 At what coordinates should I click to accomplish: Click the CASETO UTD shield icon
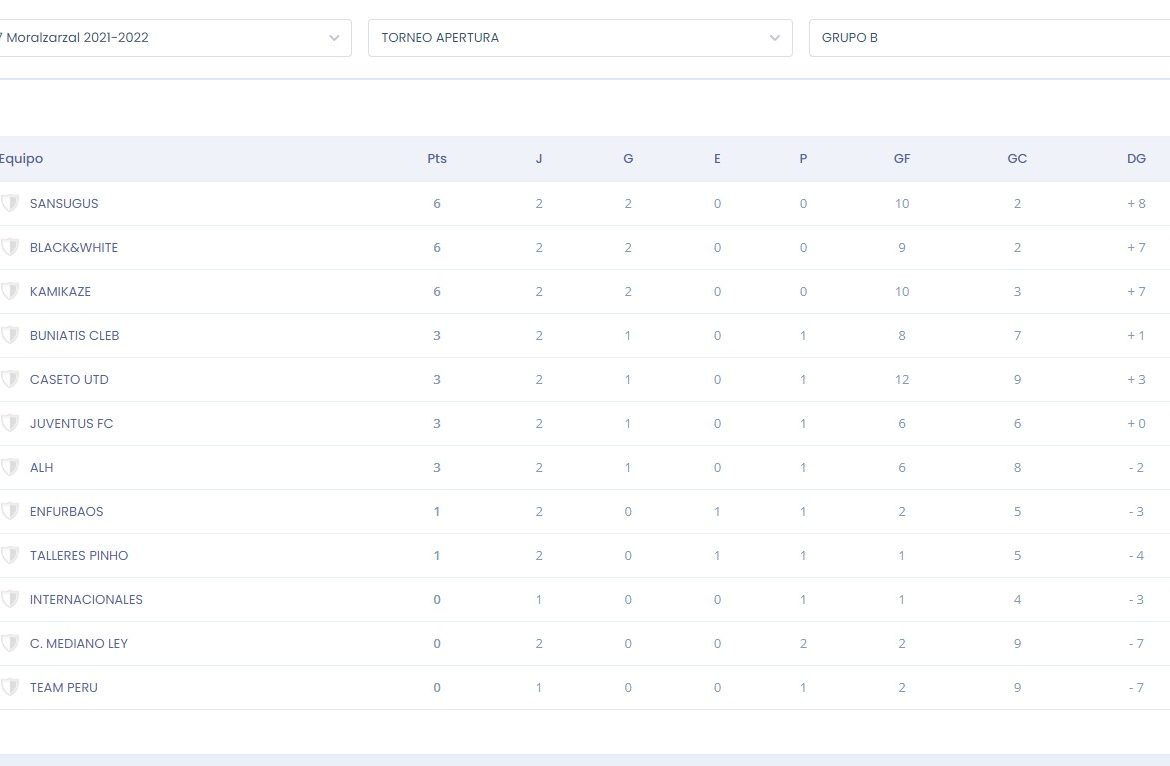point(10,380)
